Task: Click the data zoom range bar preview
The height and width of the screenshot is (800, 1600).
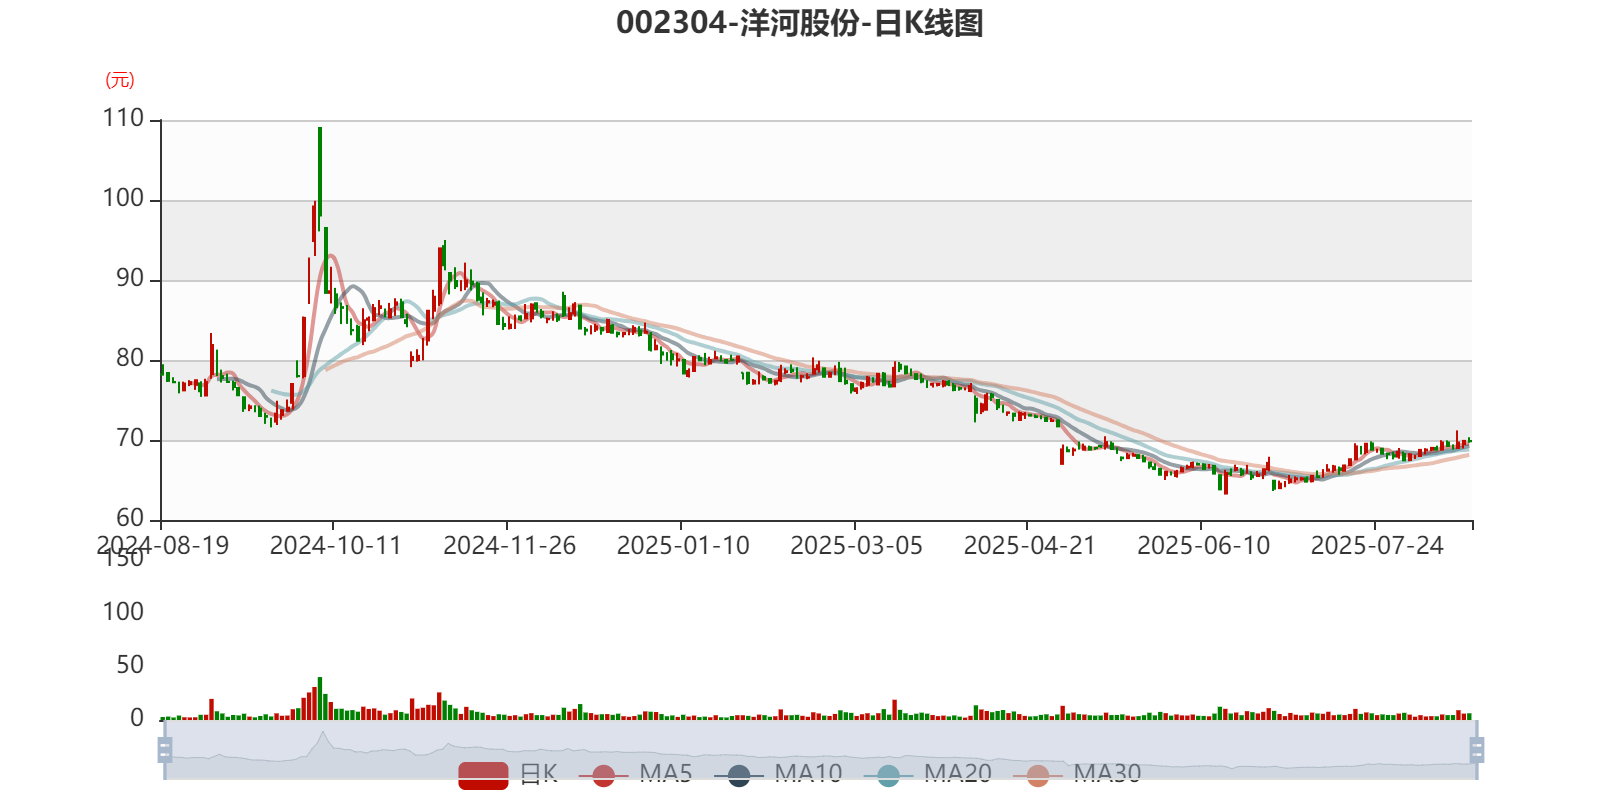Action: [820, 749]
